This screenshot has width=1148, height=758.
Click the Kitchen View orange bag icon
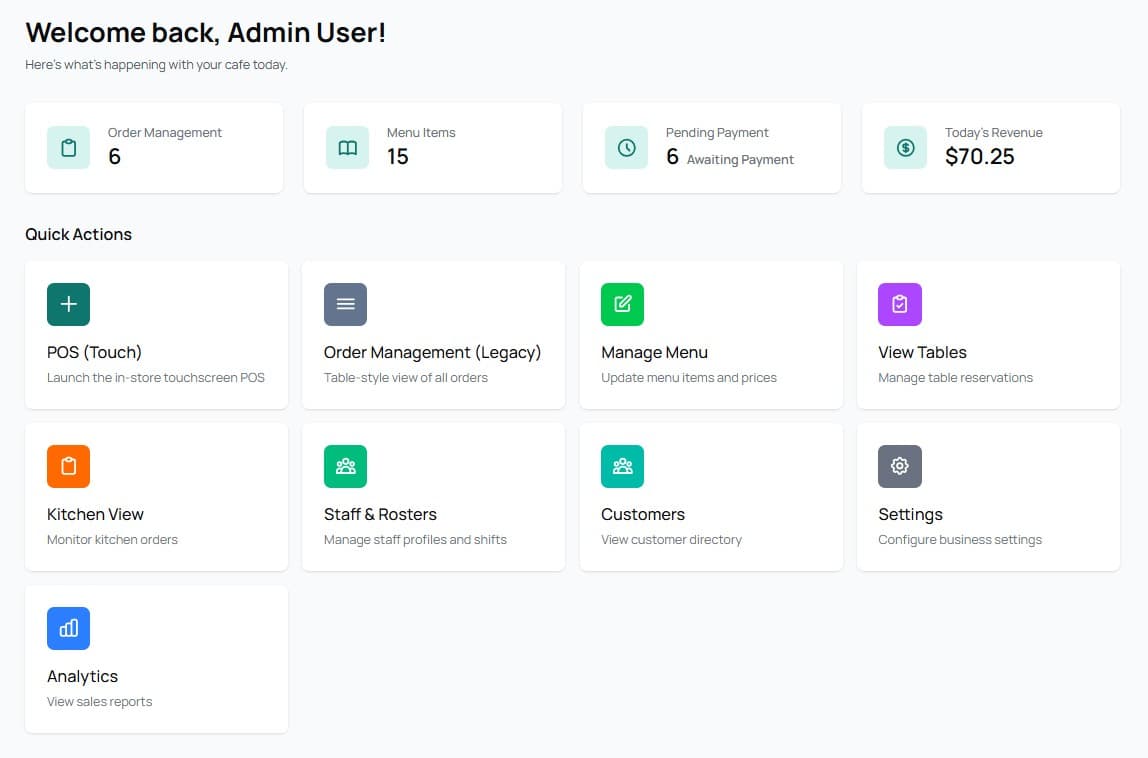pos(68,466)
